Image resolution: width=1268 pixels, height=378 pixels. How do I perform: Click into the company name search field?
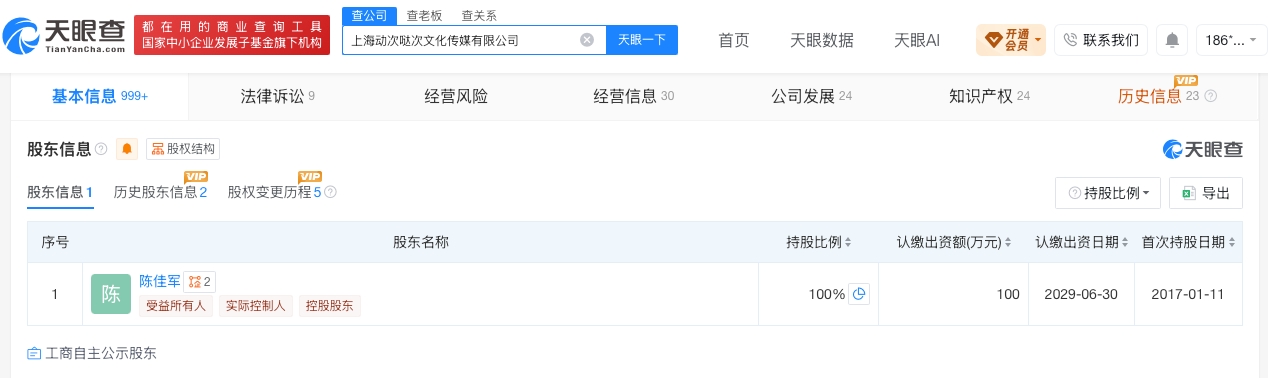click(x=460, y=40)
